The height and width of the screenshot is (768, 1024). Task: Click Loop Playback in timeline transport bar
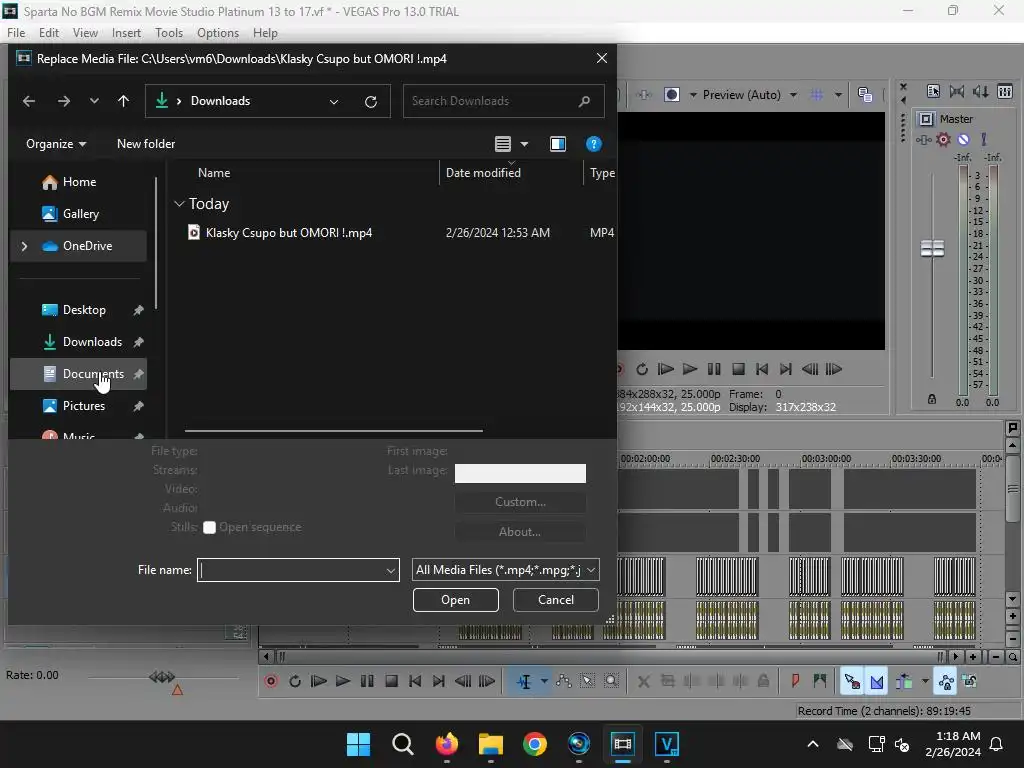[295, 681]
